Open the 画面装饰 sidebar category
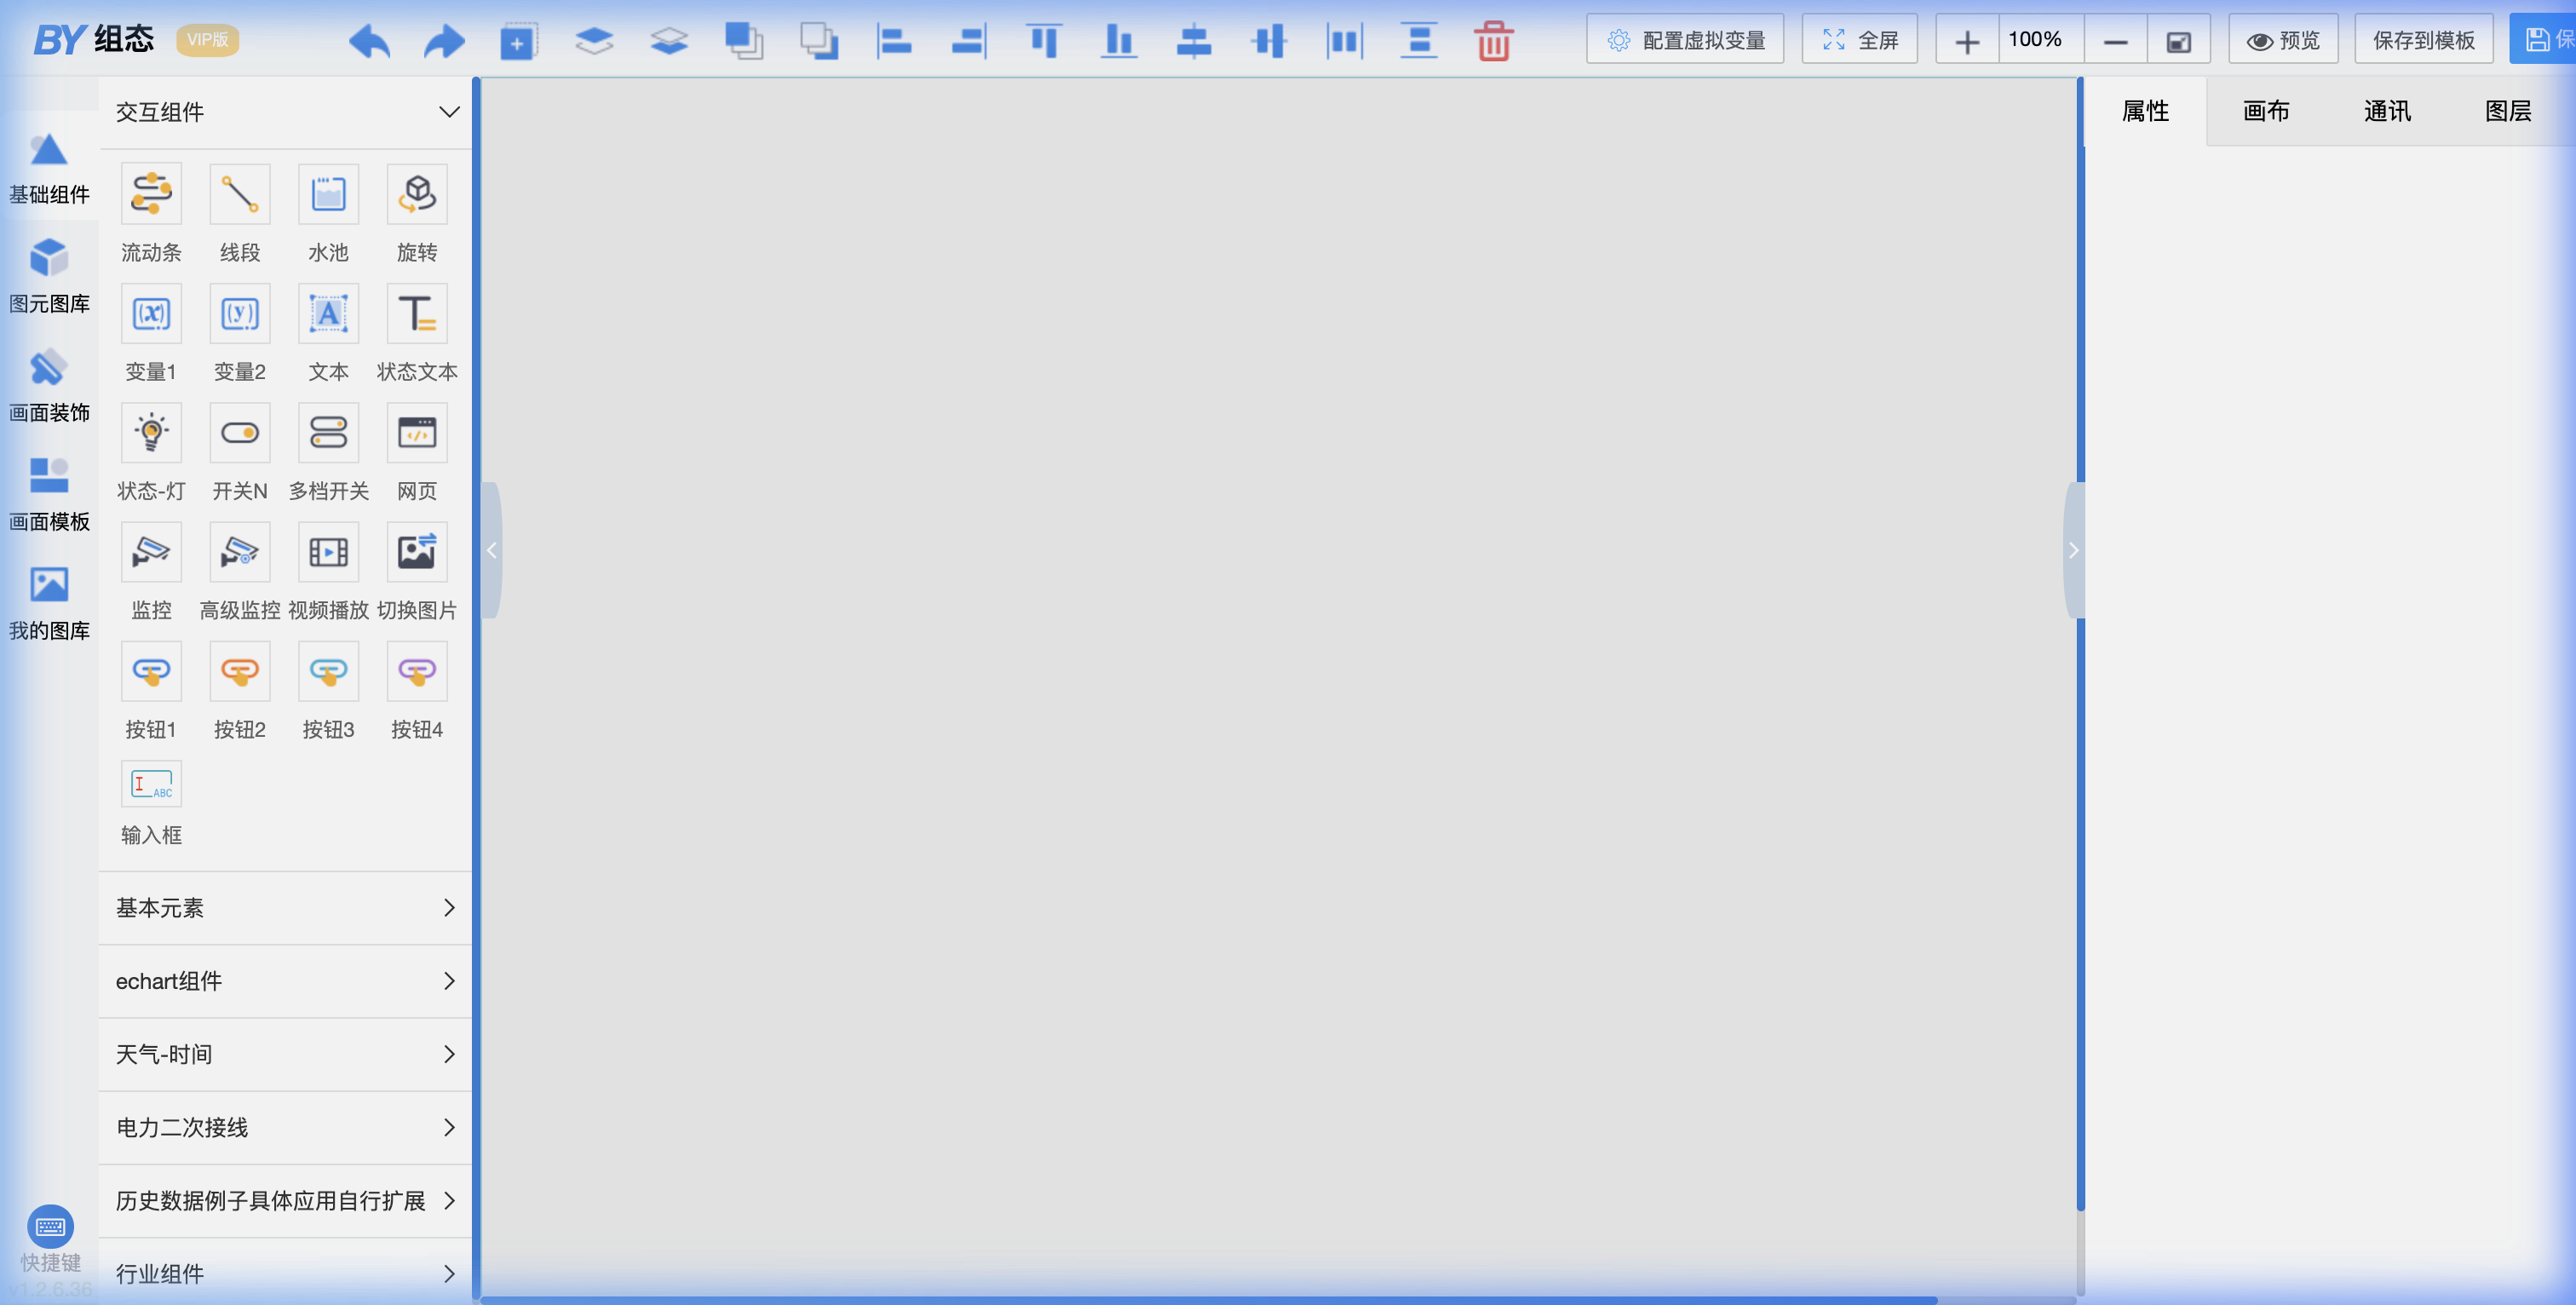The image size is (2576, 1305). (49, 386)
